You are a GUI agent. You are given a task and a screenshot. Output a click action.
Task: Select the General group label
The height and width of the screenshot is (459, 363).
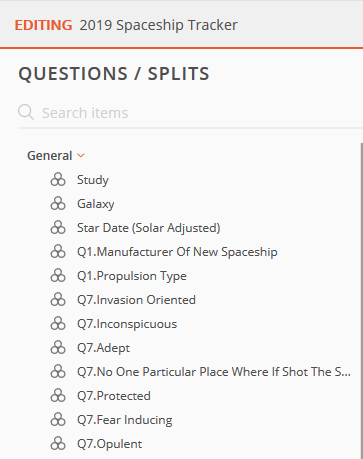pos(50,156)
